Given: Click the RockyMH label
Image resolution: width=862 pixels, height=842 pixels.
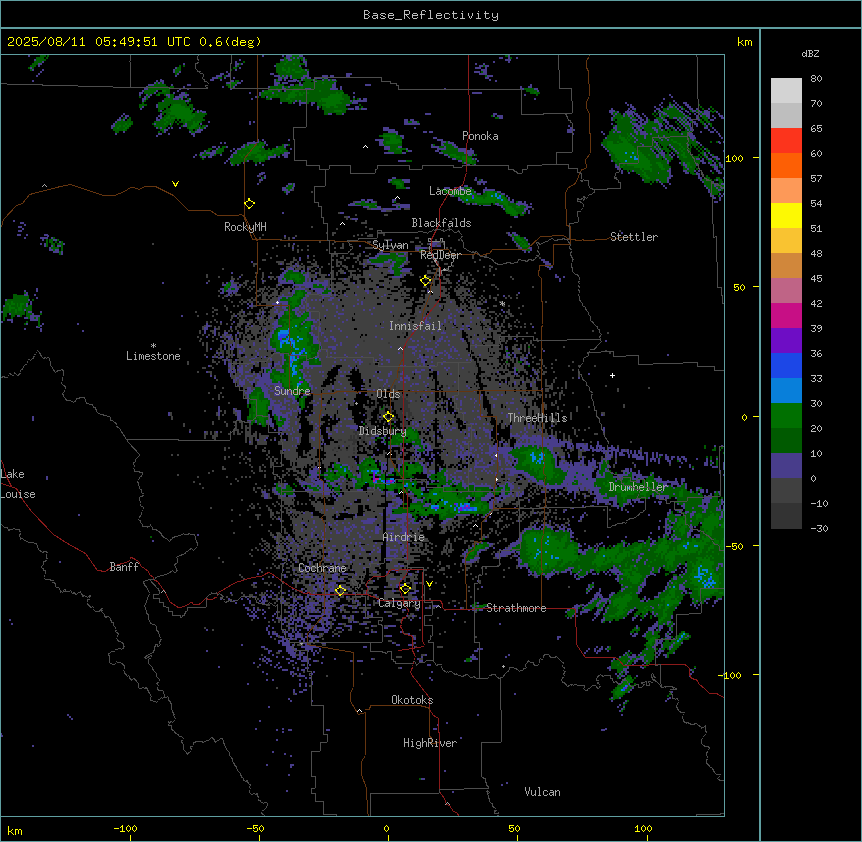Looking at the screenshot, I should (x=245, y=227).
